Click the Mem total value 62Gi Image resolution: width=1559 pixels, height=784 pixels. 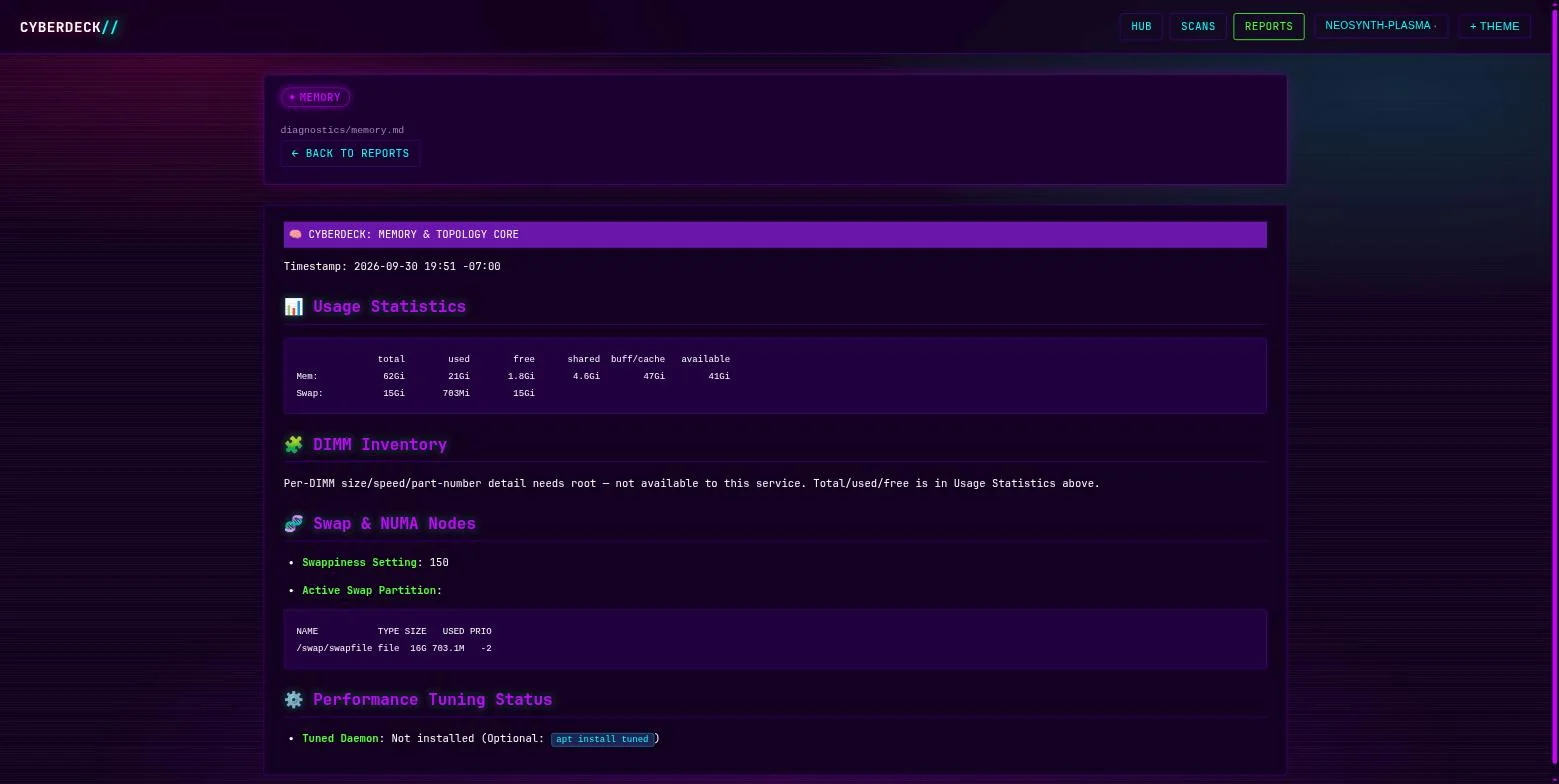pos(394,376)
